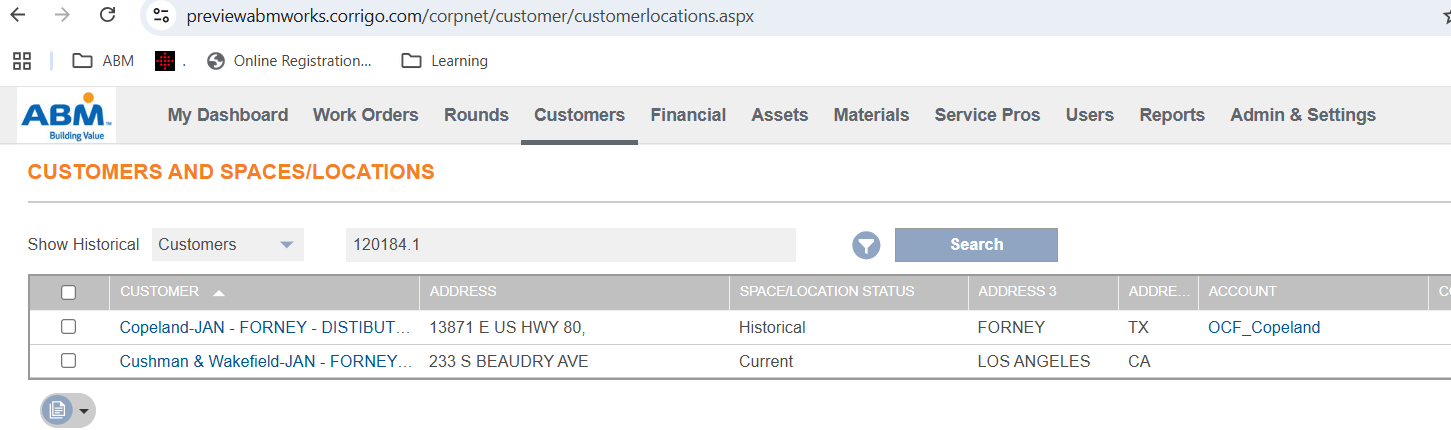Open the Show Historical Customers dropdown
The width and height of the screenshot is (1451, 430).
[227, 244]
